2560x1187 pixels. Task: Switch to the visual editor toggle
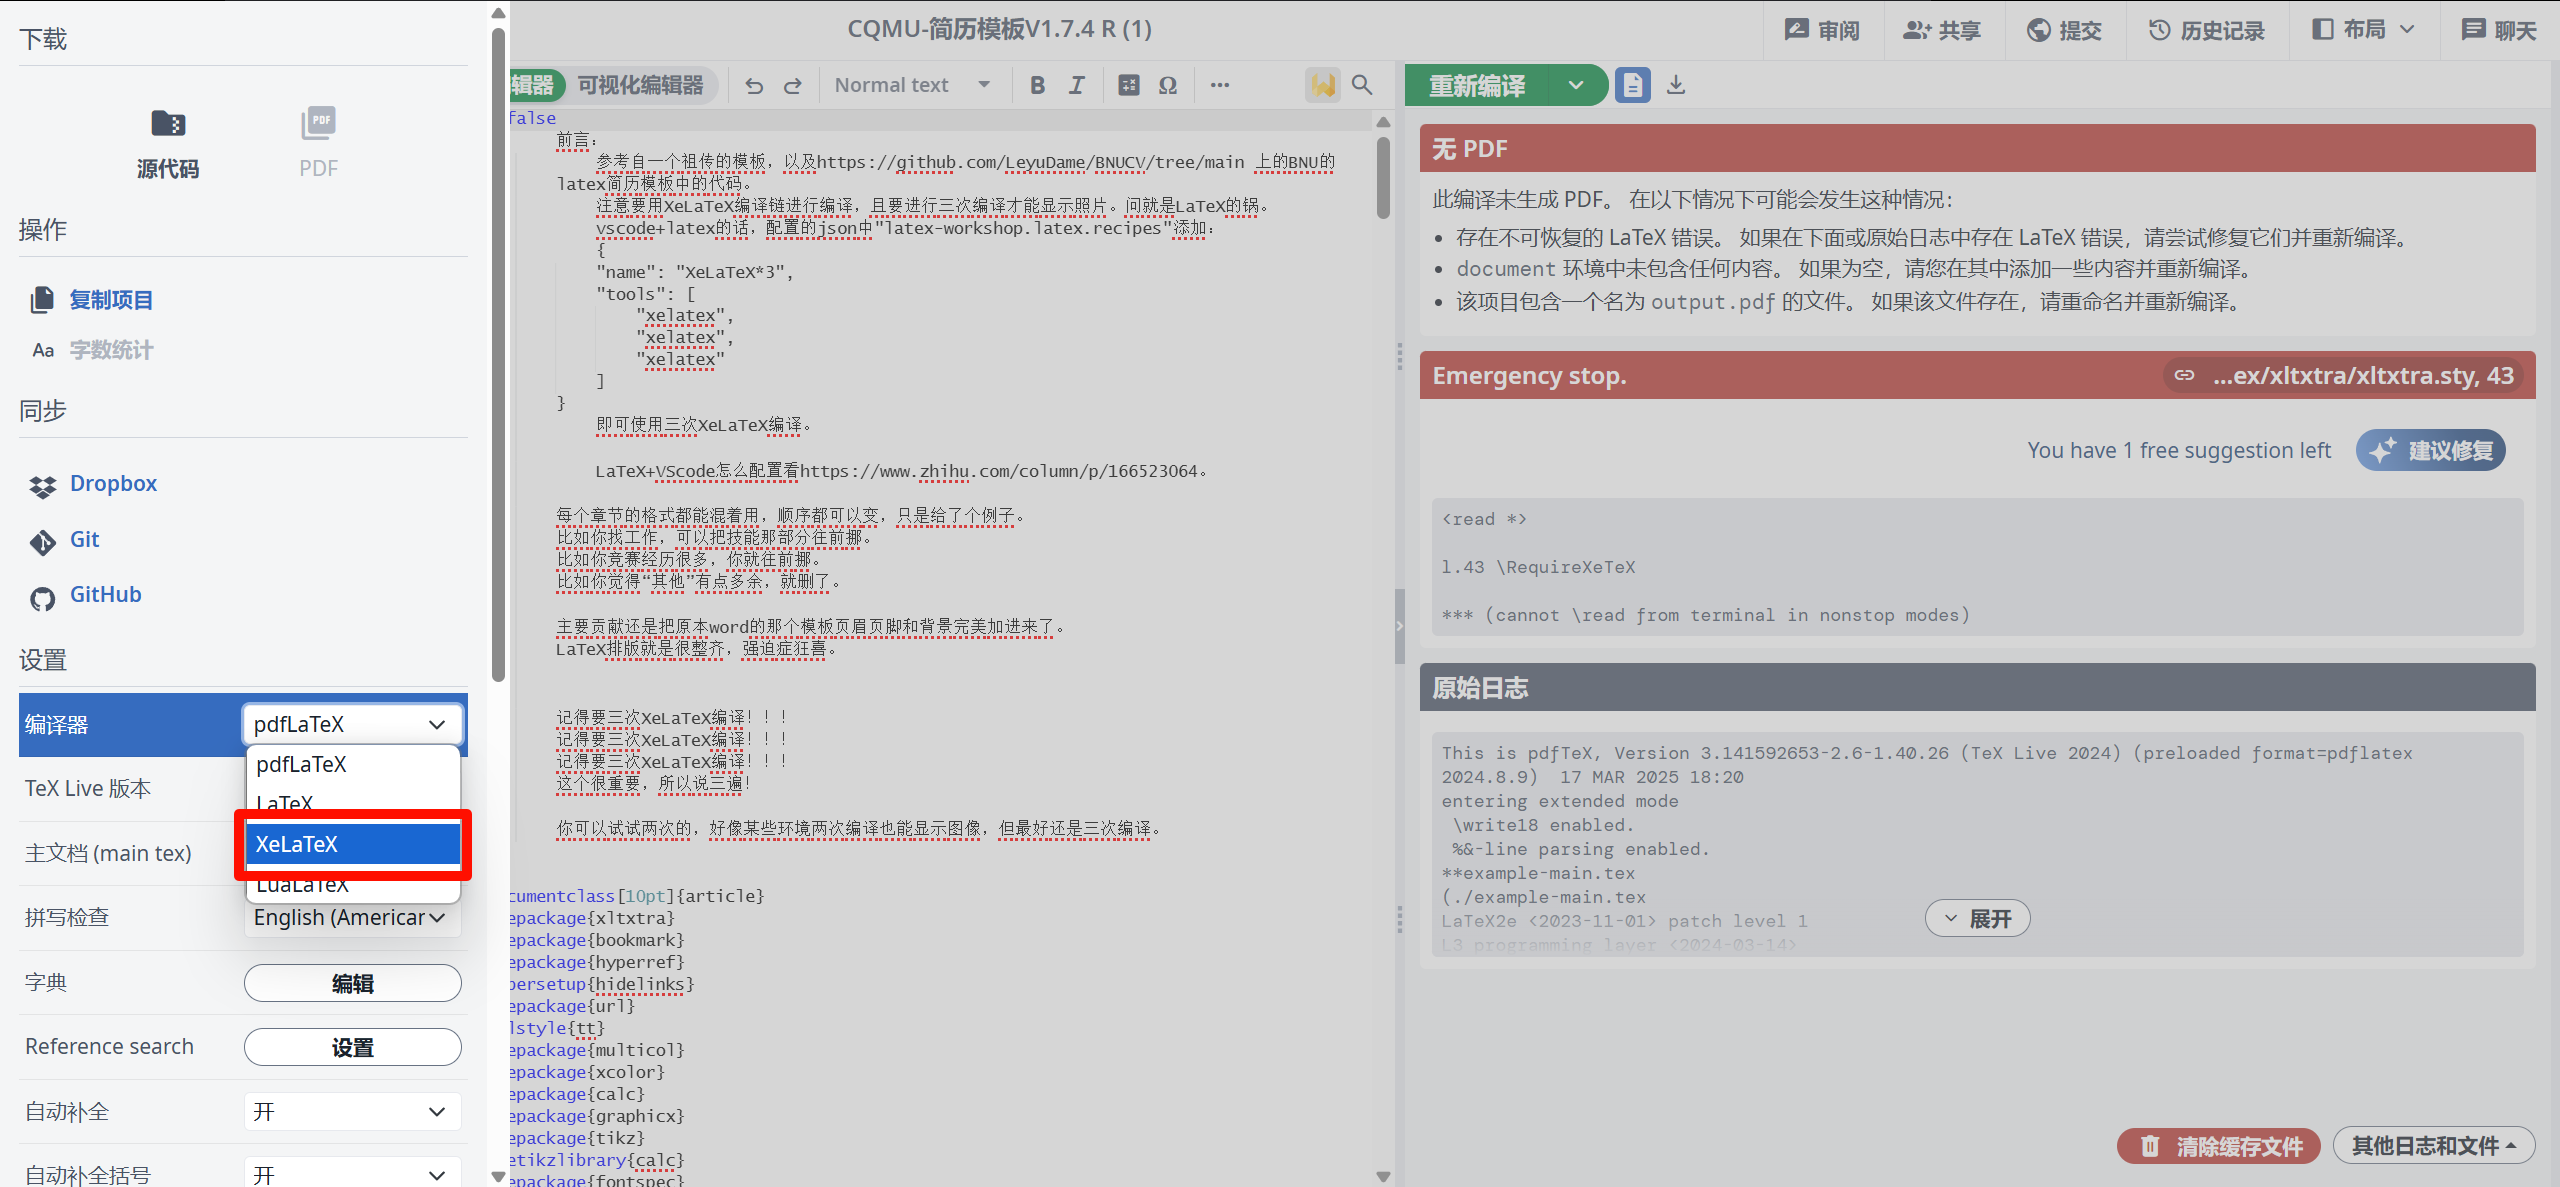640,86
